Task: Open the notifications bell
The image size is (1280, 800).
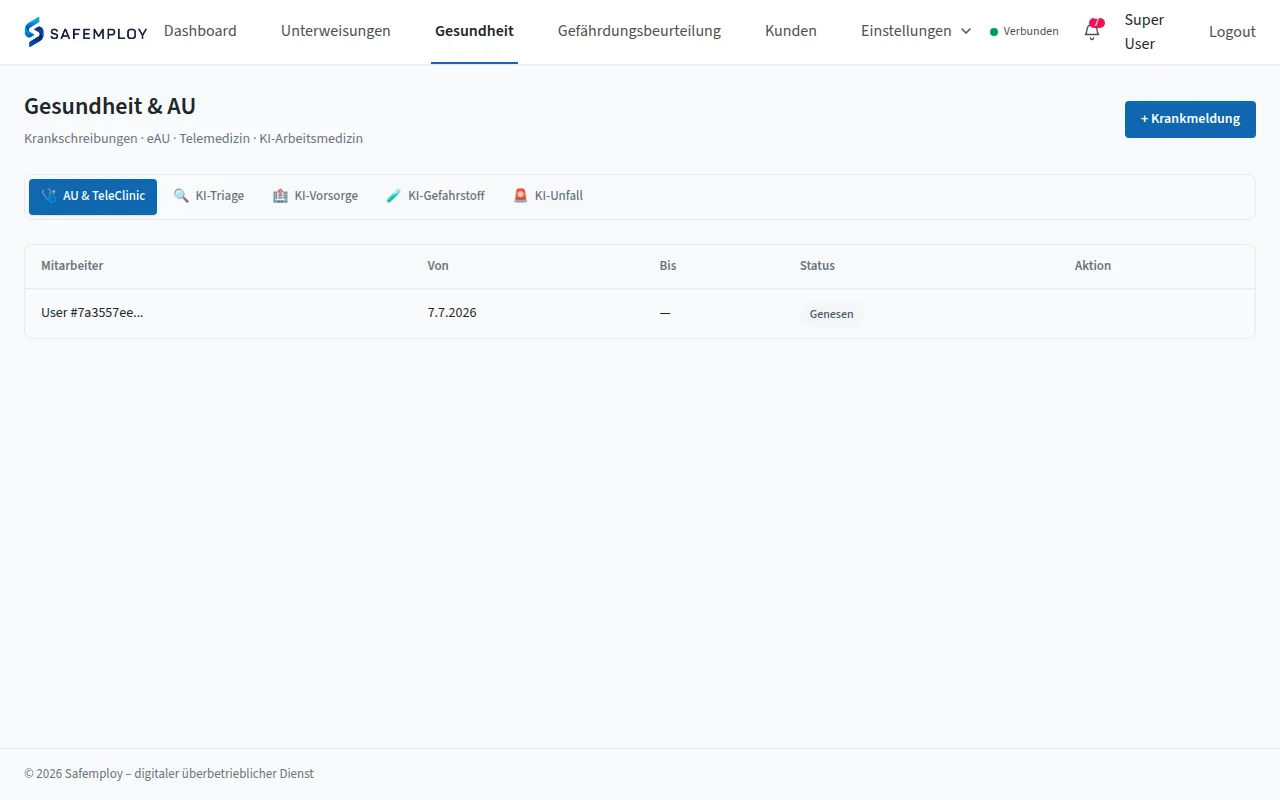Action: point(1092,31)
